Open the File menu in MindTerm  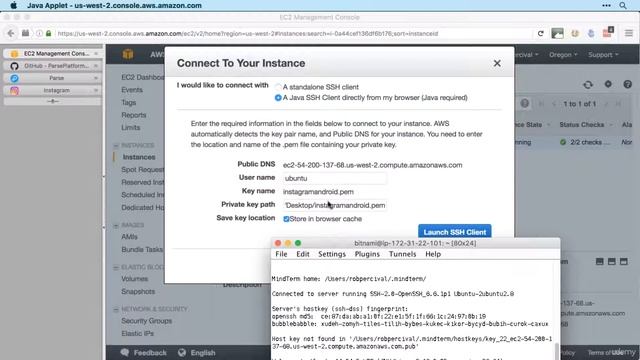tap(281, 254)
